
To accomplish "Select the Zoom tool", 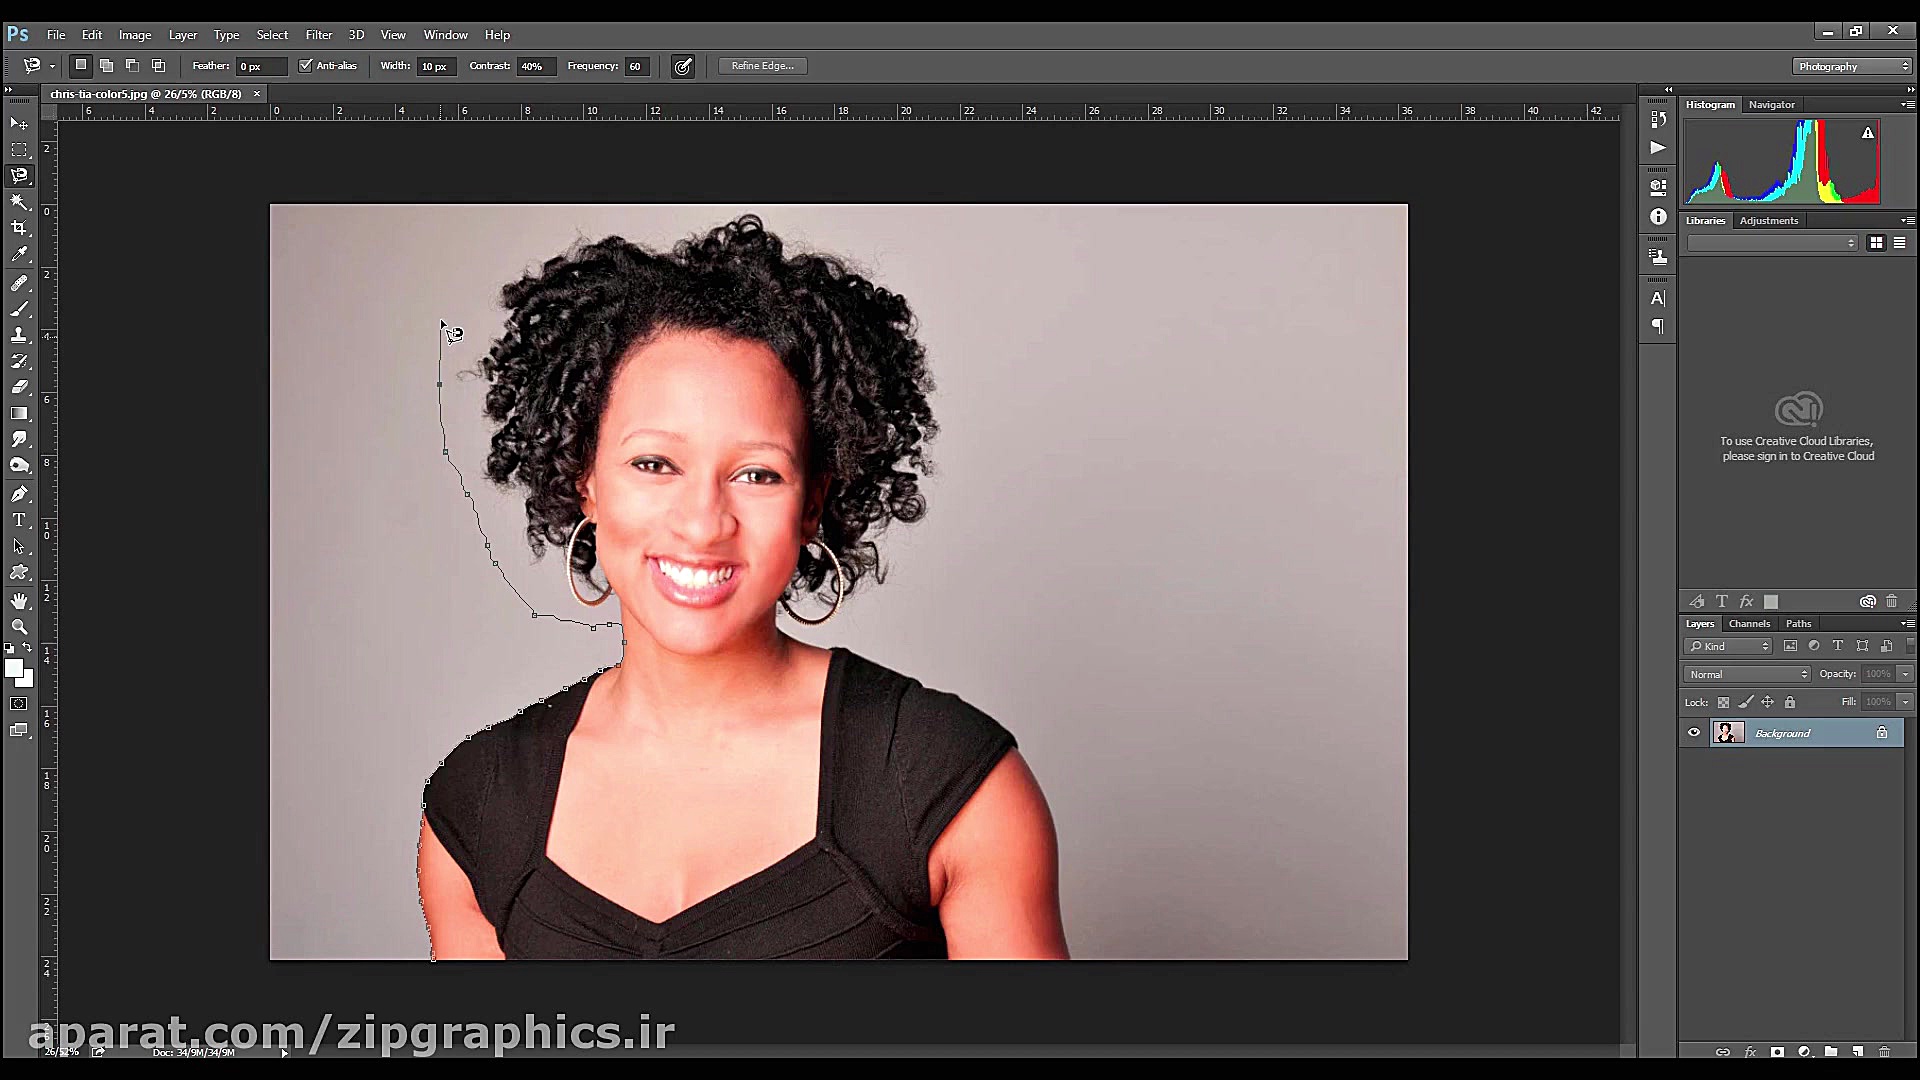I will 19,627.
